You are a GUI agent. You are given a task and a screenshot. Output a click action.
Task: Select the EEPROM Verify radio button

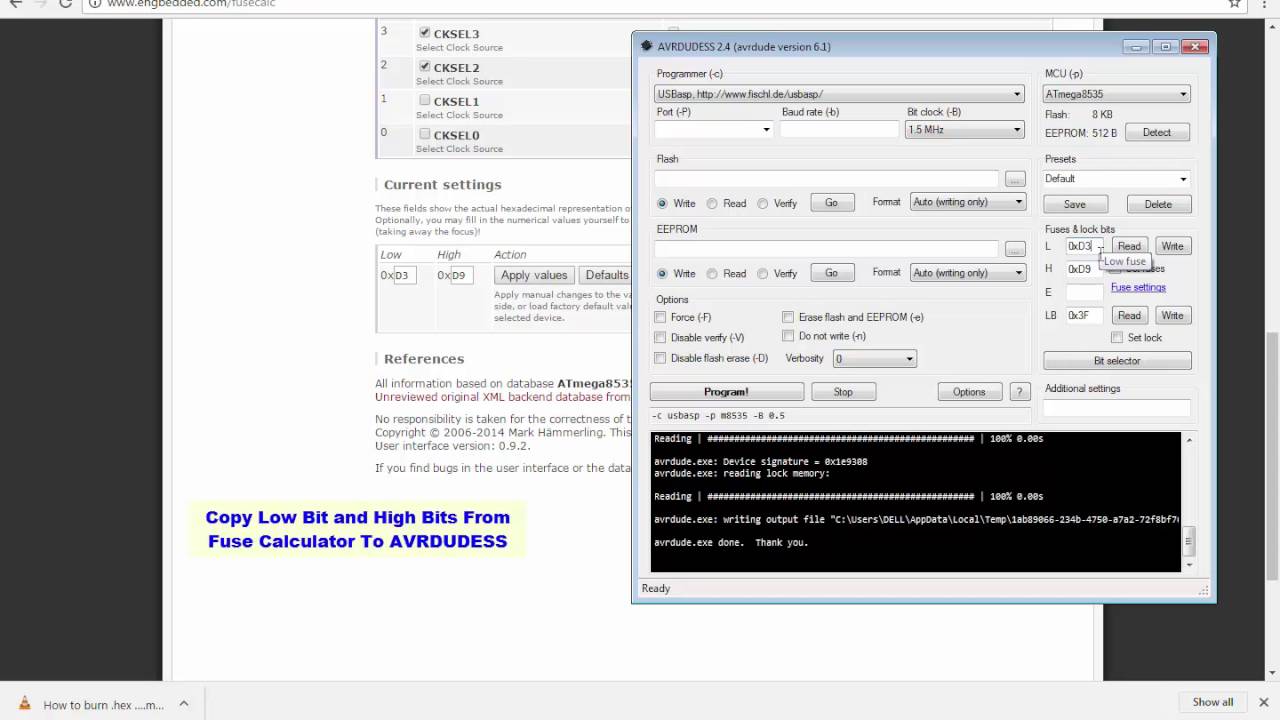(763, 273)
